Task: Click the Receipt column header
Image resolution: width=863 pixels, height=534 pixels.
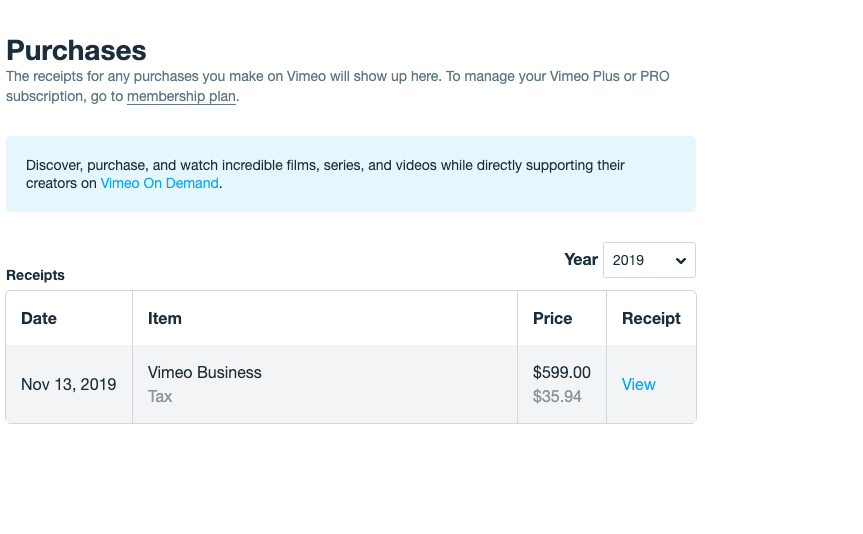Action: (x=651, y=318)
